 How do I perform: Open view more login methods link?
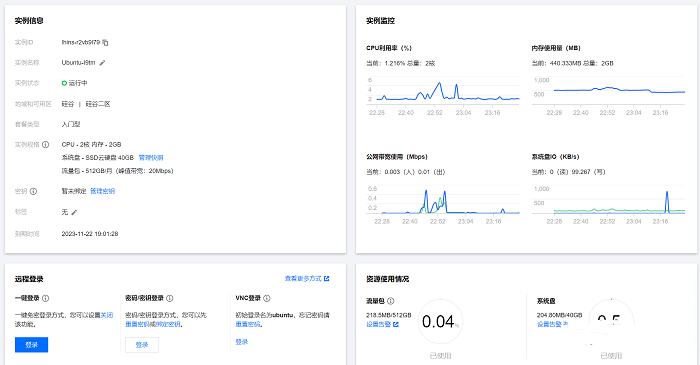click(x=303, y=278)
